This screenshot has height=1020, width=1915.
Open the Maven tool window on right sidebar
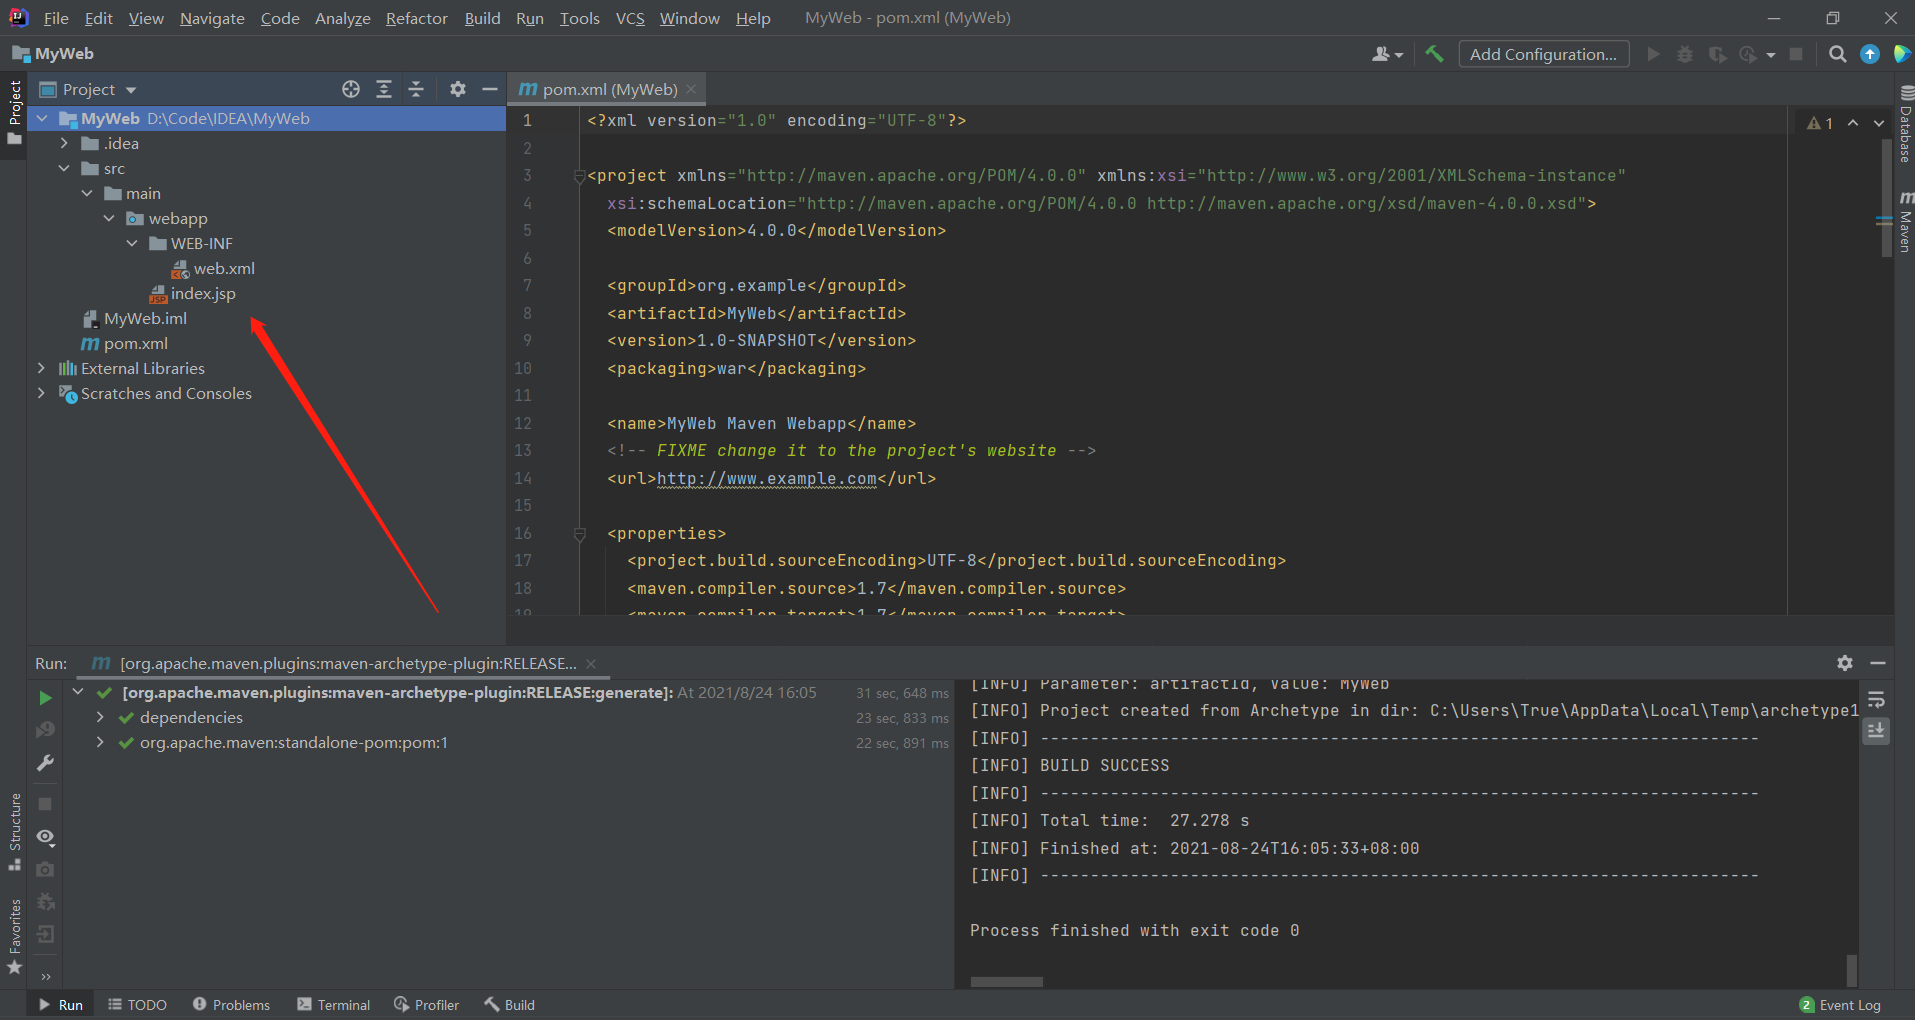click(1904, 228)
